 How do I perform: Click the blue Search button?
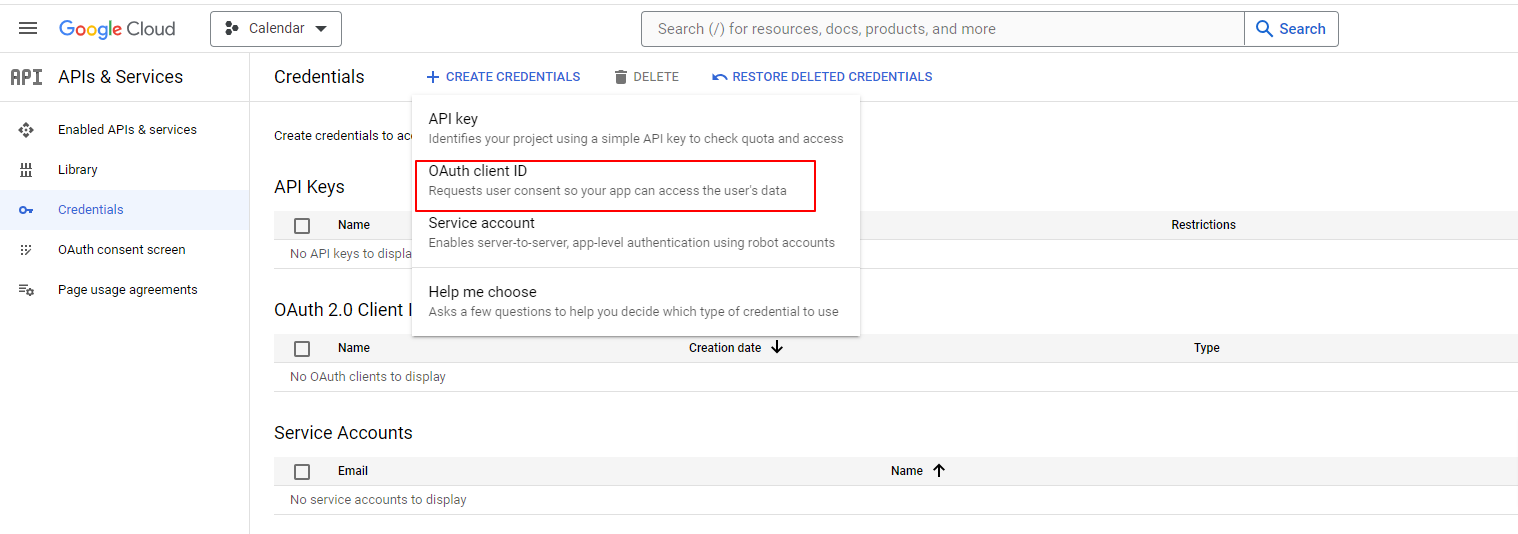(1291, 29)
